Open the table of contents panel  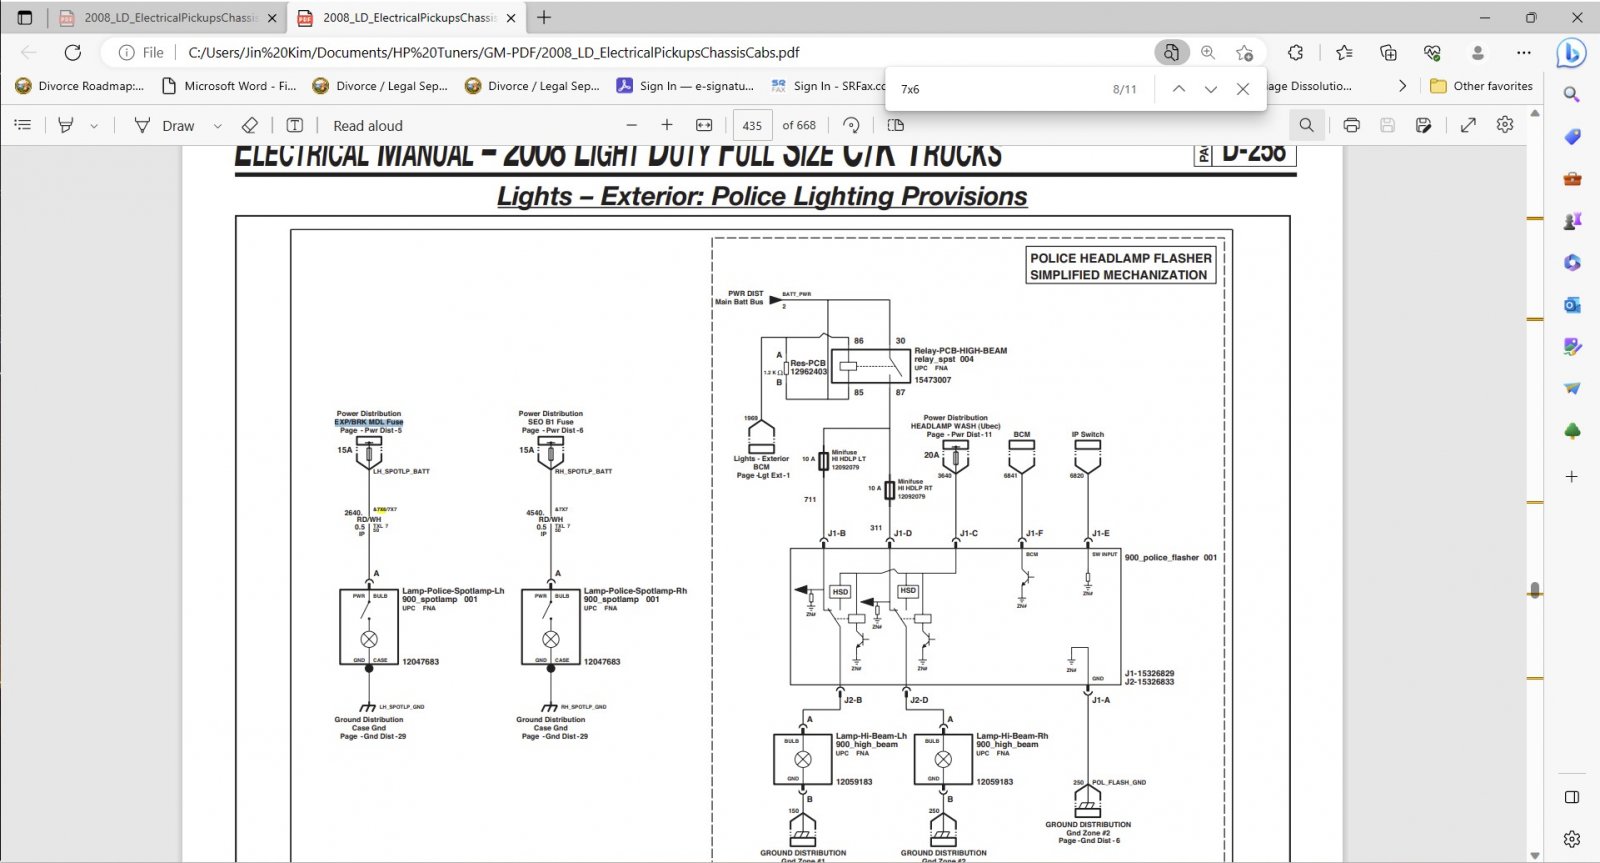[23, 125]
